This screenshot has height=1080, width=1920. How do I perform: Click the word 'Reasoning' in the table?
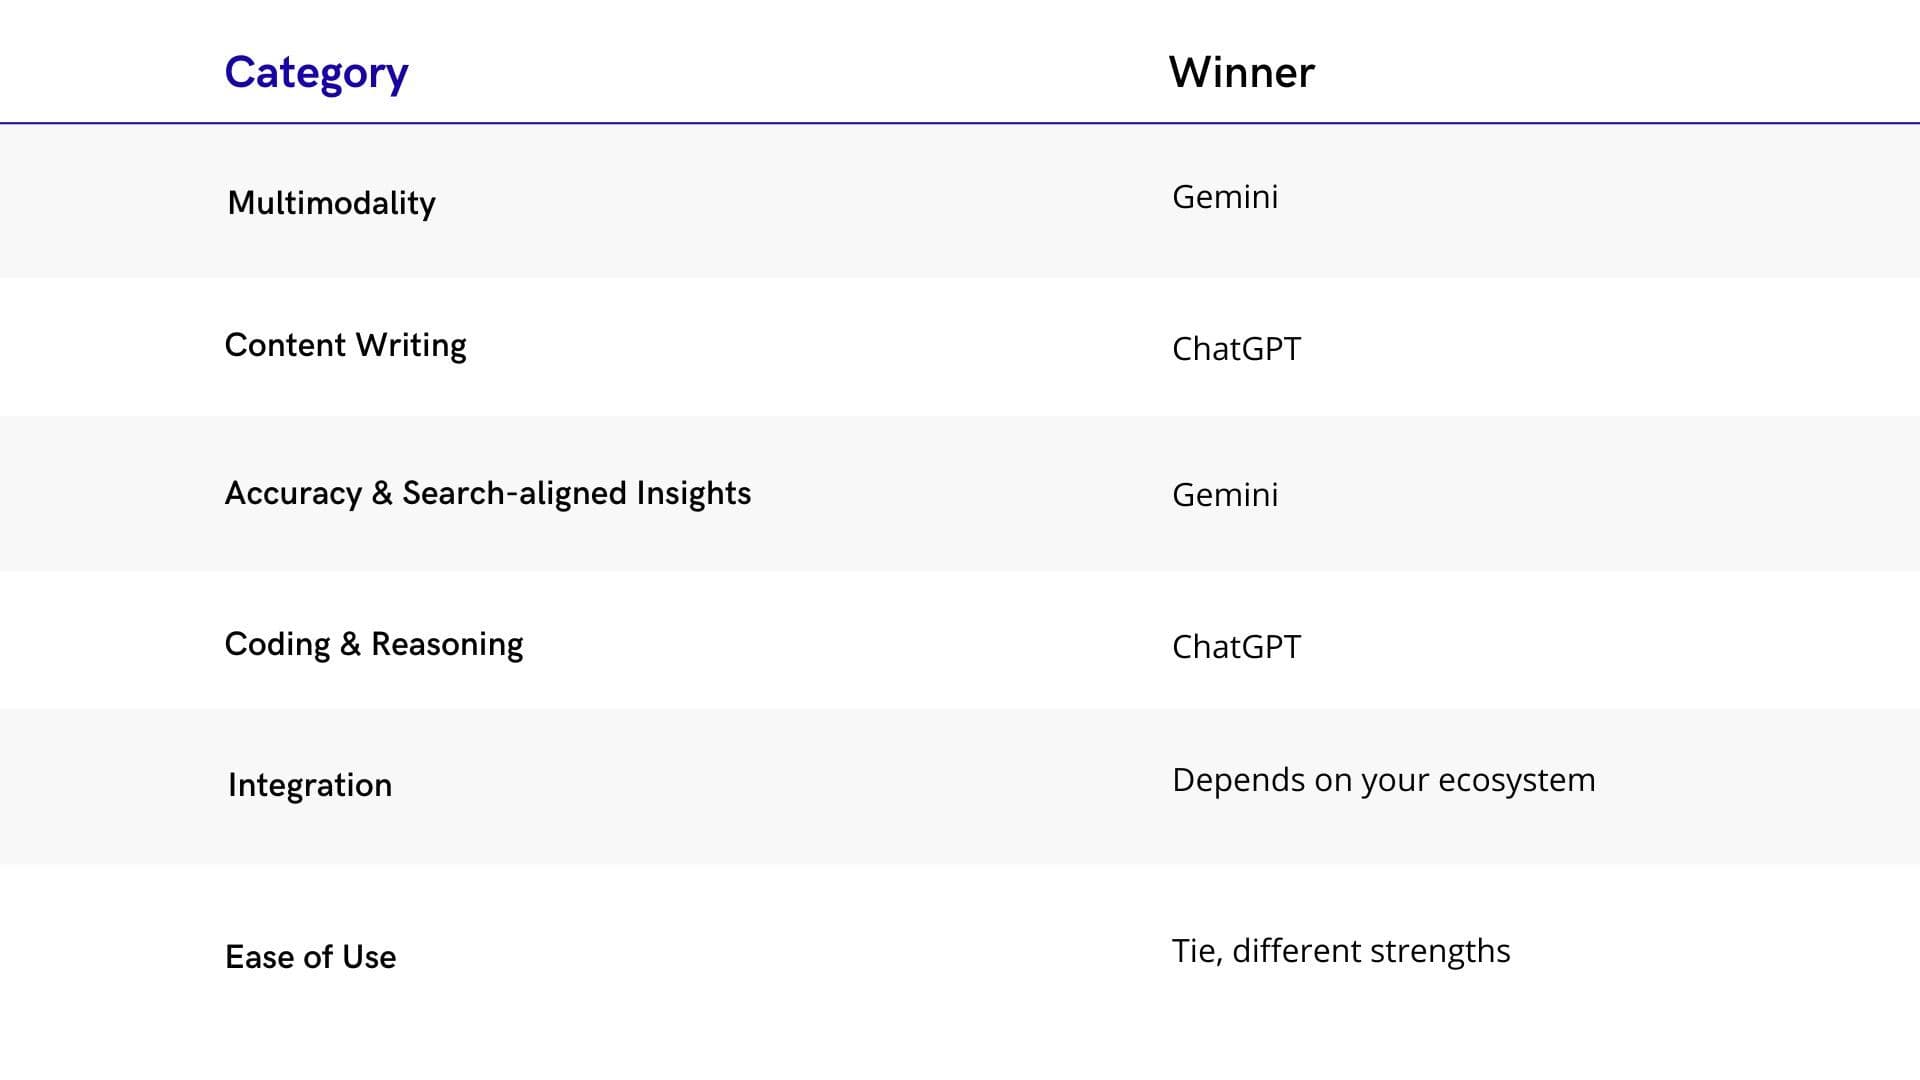(x=447, y=644)
